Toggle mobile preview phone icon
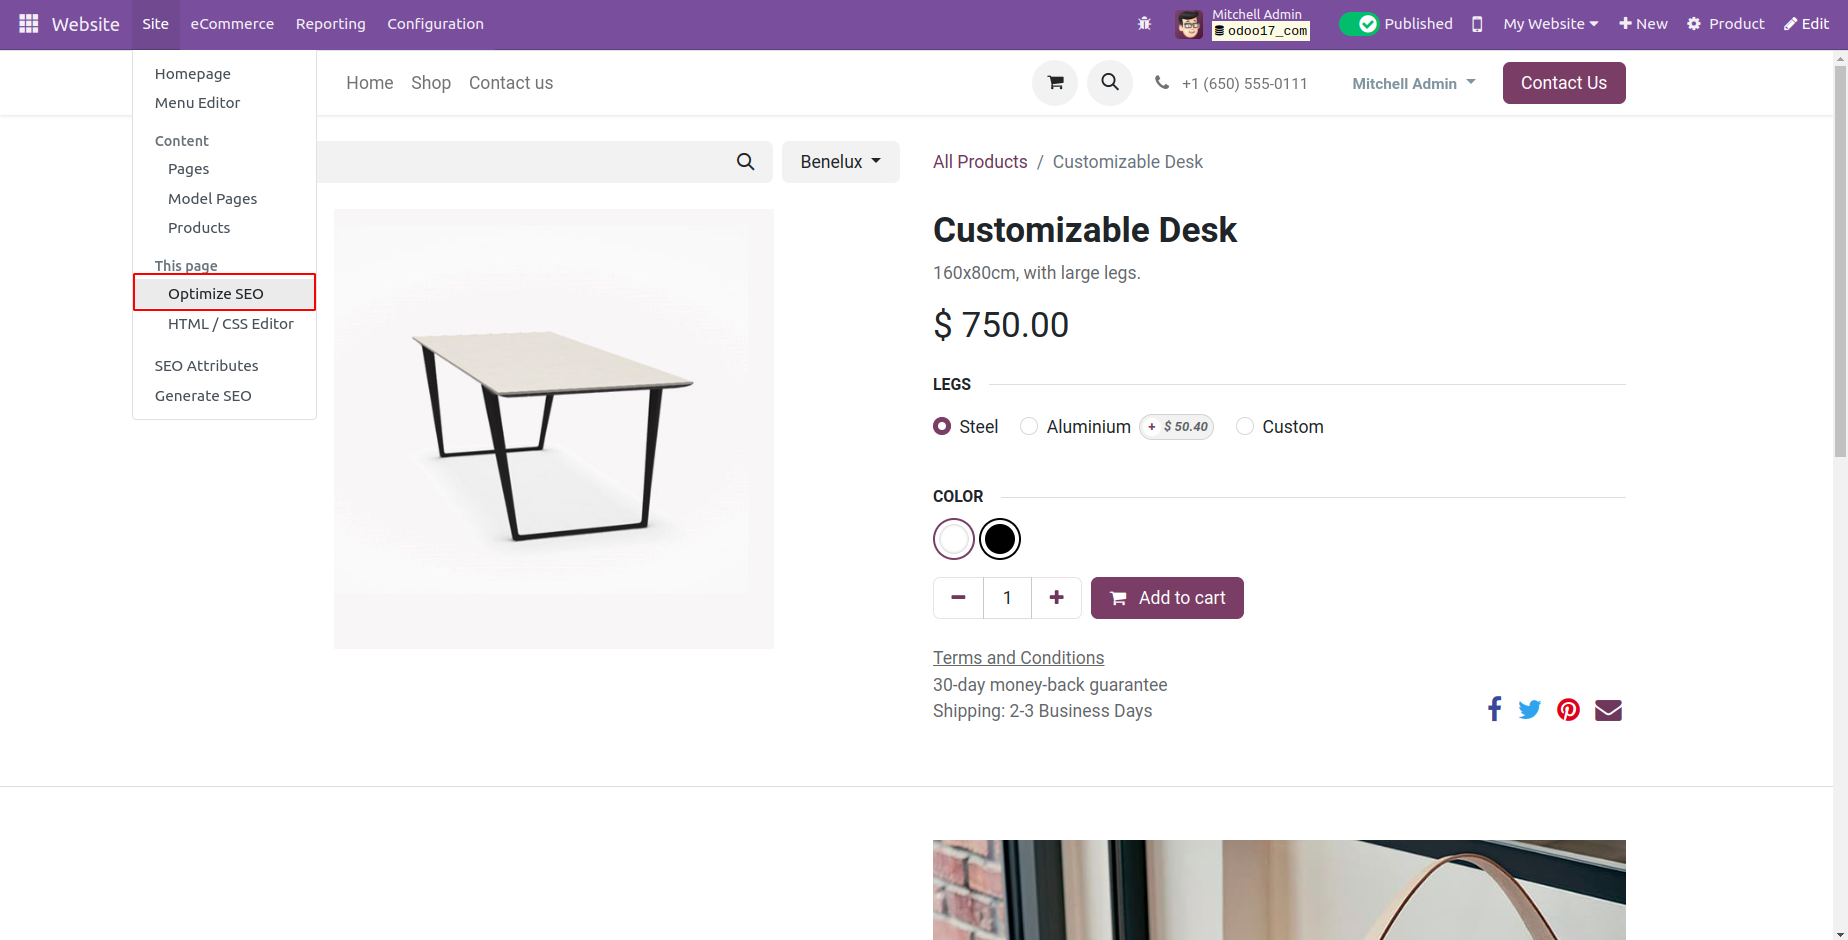 point(1477,24)
